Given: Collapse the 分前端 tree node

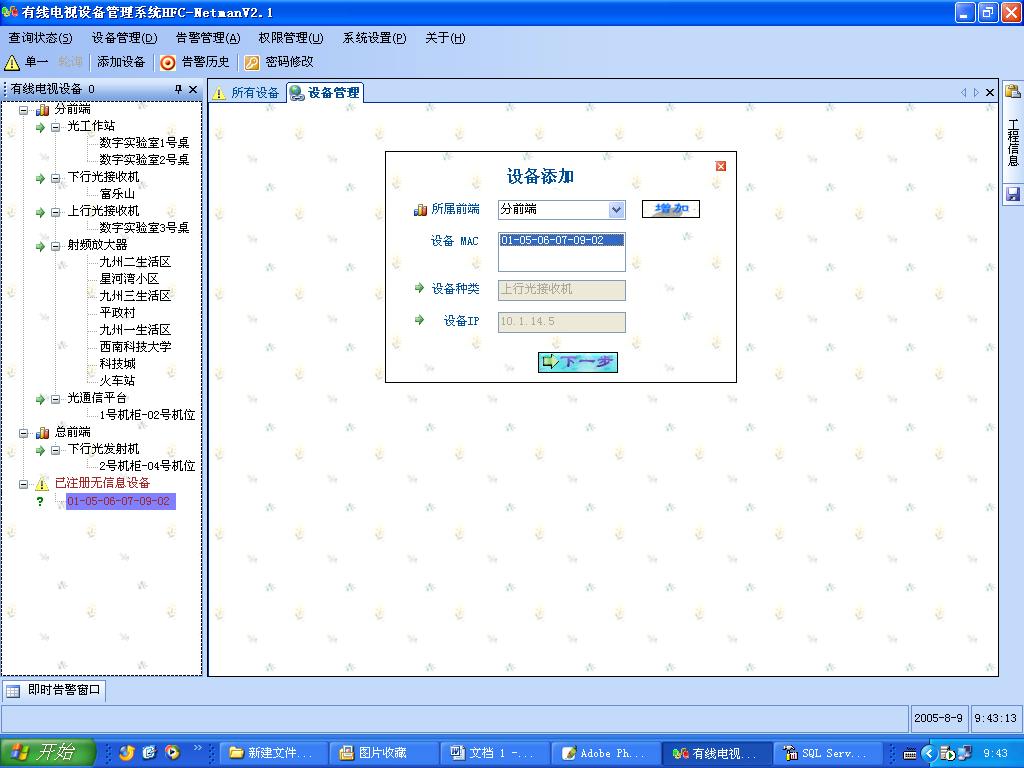Looking at the screenshot, I should [x=24, y=110].
